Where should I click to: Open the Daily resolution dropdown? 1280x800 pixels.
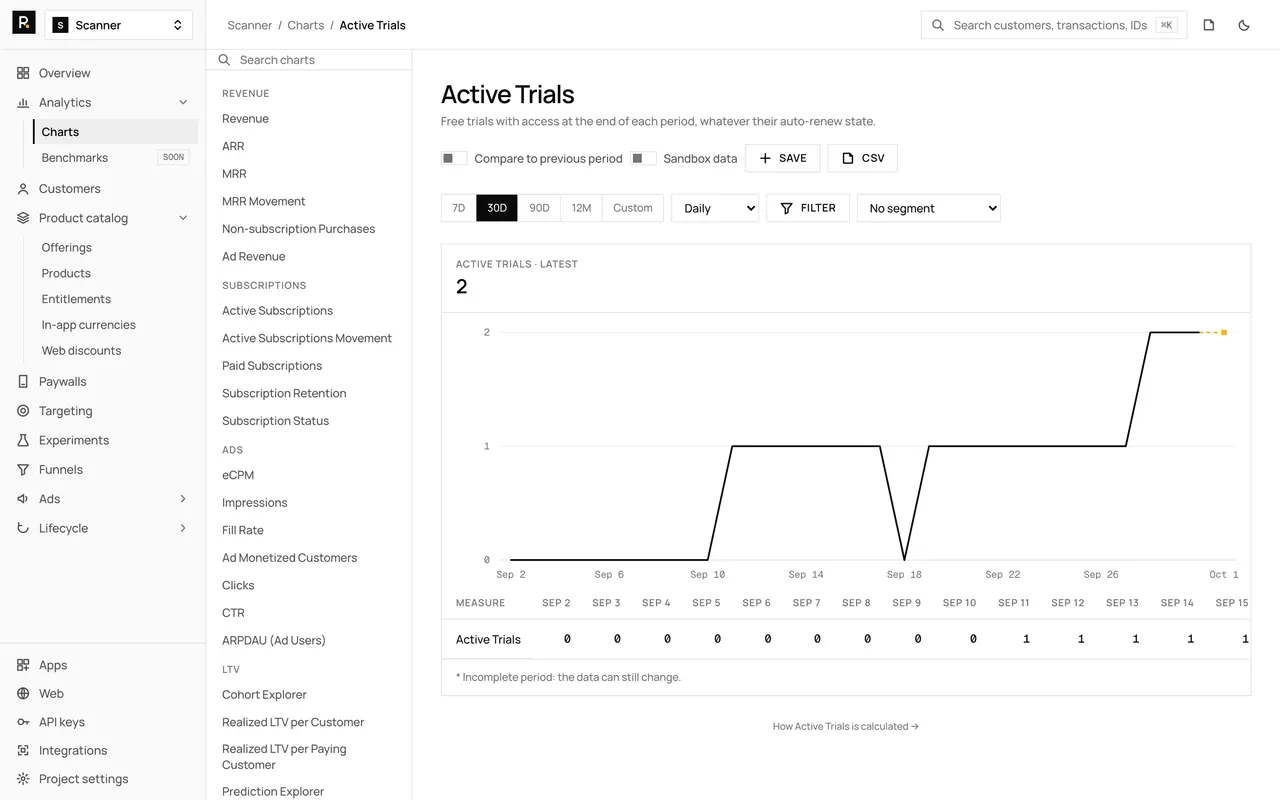715,208
